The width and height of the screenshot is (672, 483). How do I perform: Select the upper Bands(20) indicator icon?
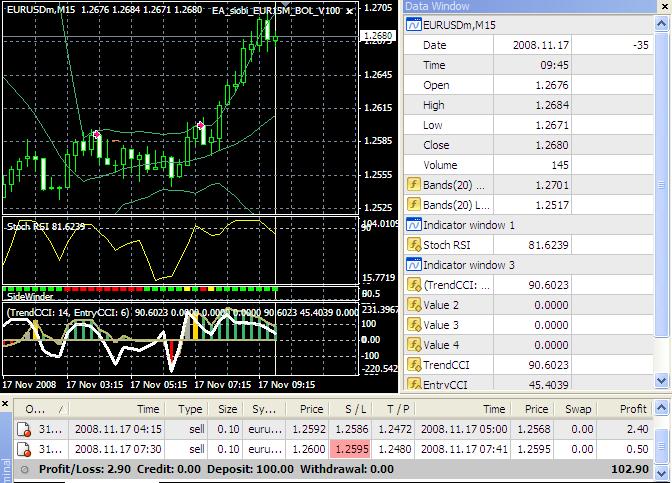(414, 185)
